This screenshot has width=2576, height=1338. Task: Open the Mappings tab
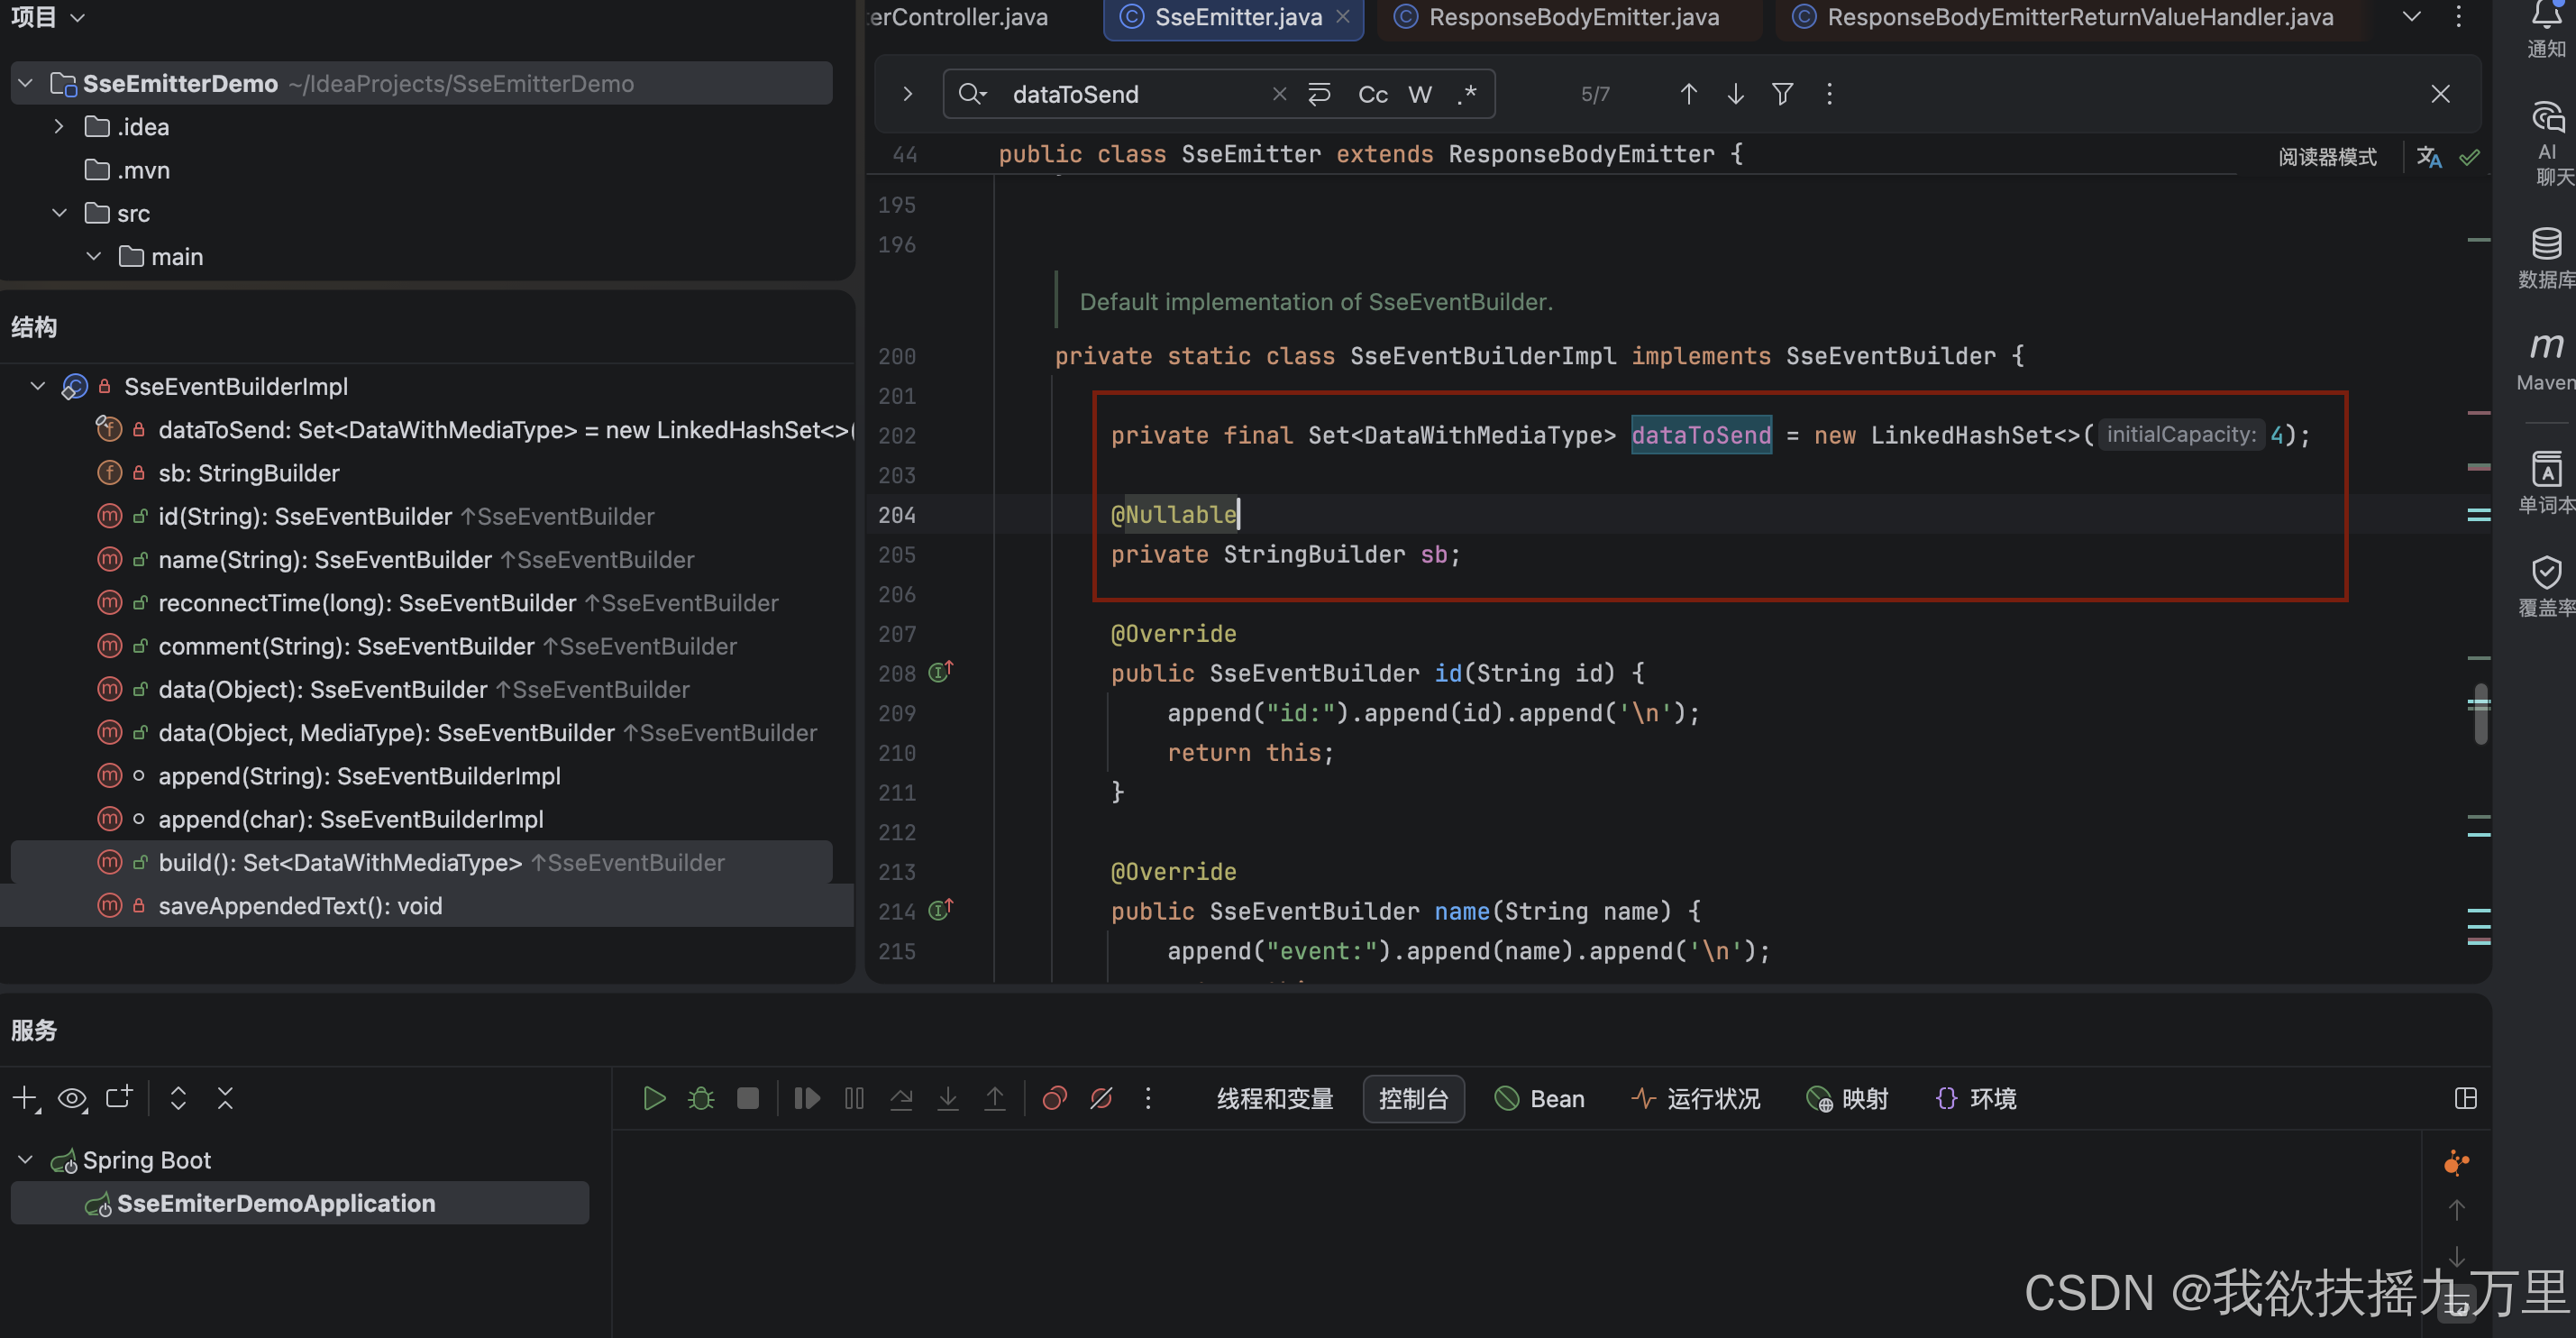click(1848, 1099)
